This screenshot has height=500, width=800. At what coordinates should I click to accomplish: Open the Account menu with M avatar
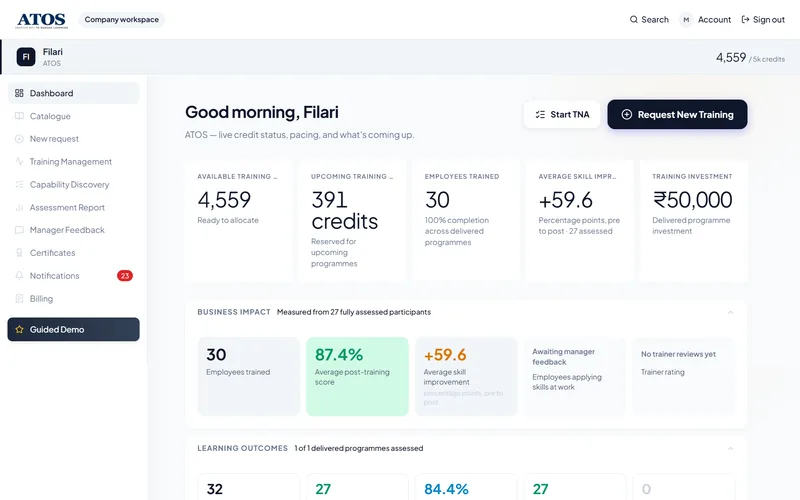pyautogui.click(x=705, y=19)
